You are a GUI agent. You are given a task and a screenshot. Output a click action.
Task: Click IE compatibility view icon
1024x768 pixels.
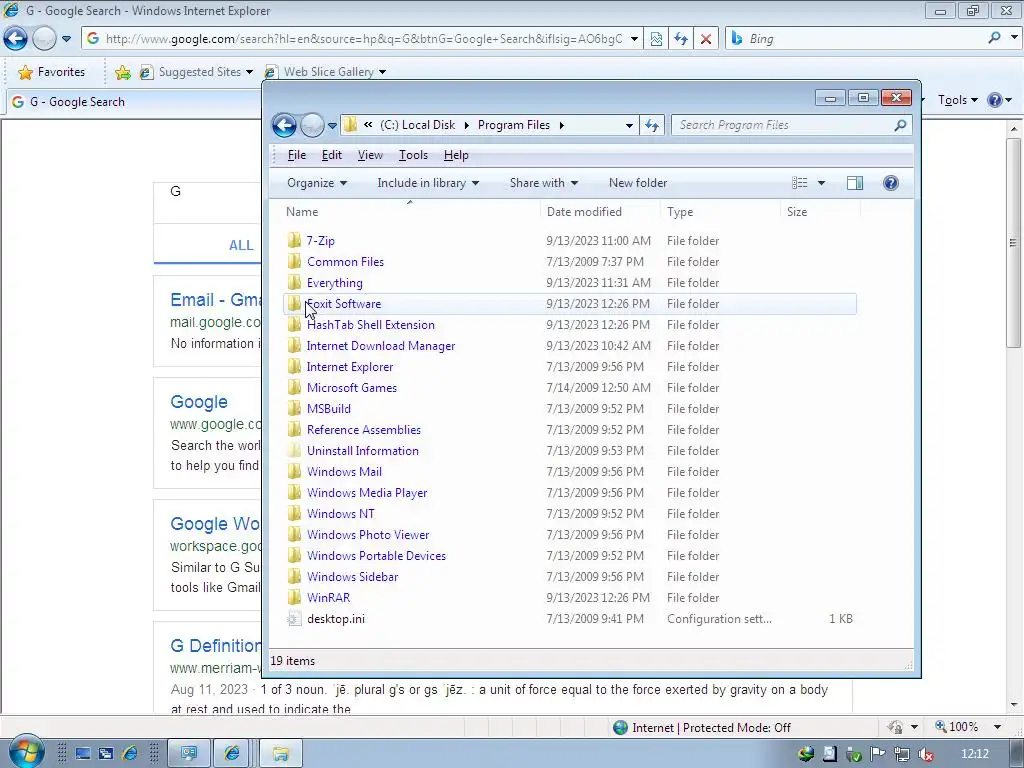coord(656,39)
